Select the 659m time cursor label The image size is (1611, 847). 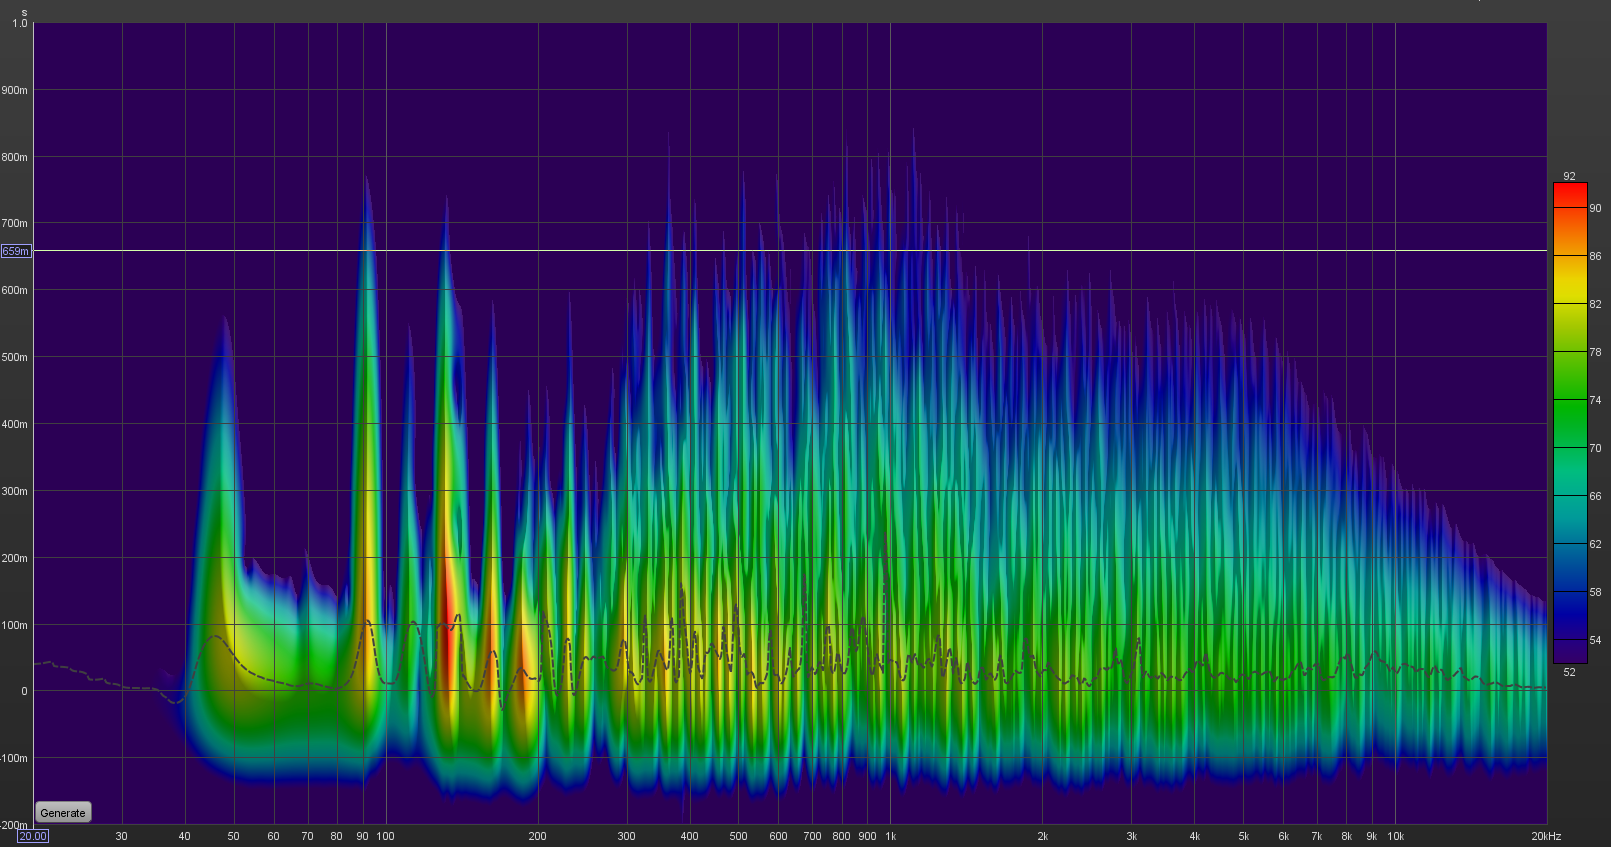pos(16,251)
